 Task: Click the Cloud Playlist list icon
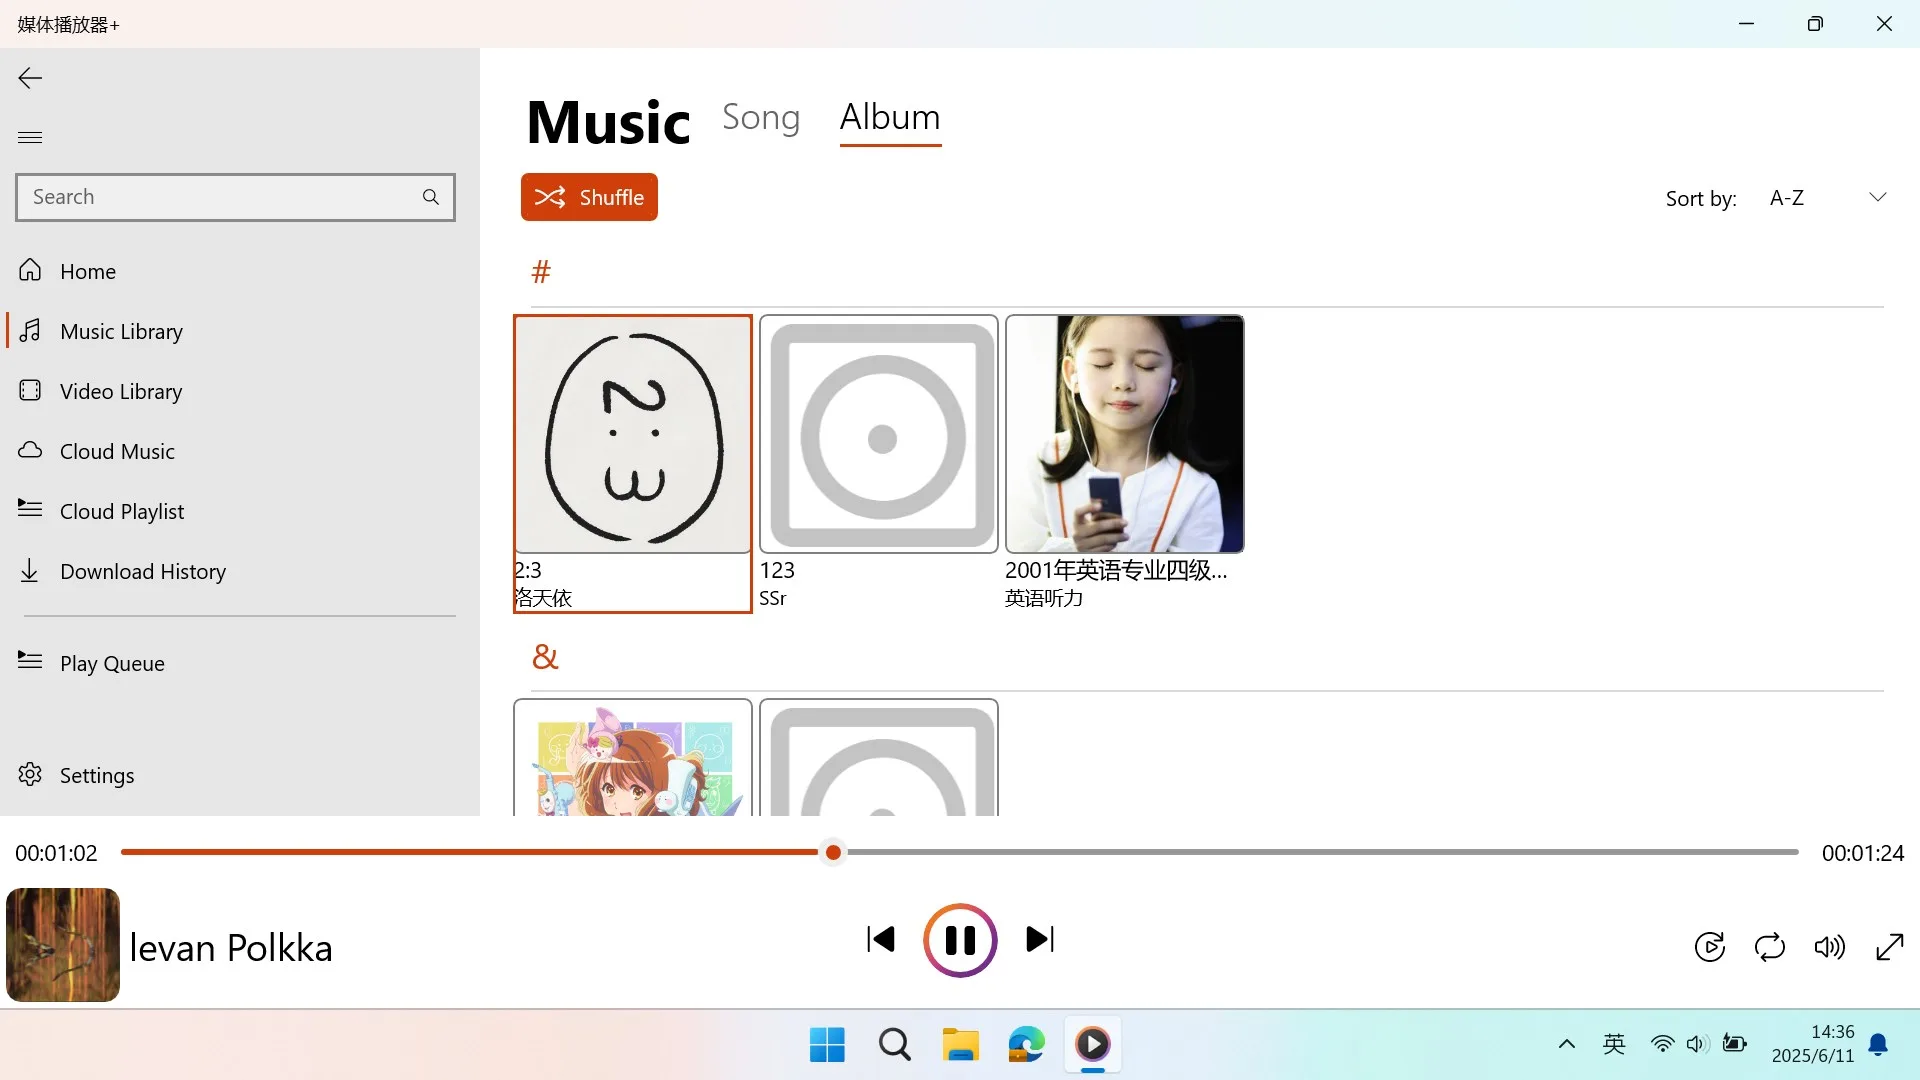[30, 509]
